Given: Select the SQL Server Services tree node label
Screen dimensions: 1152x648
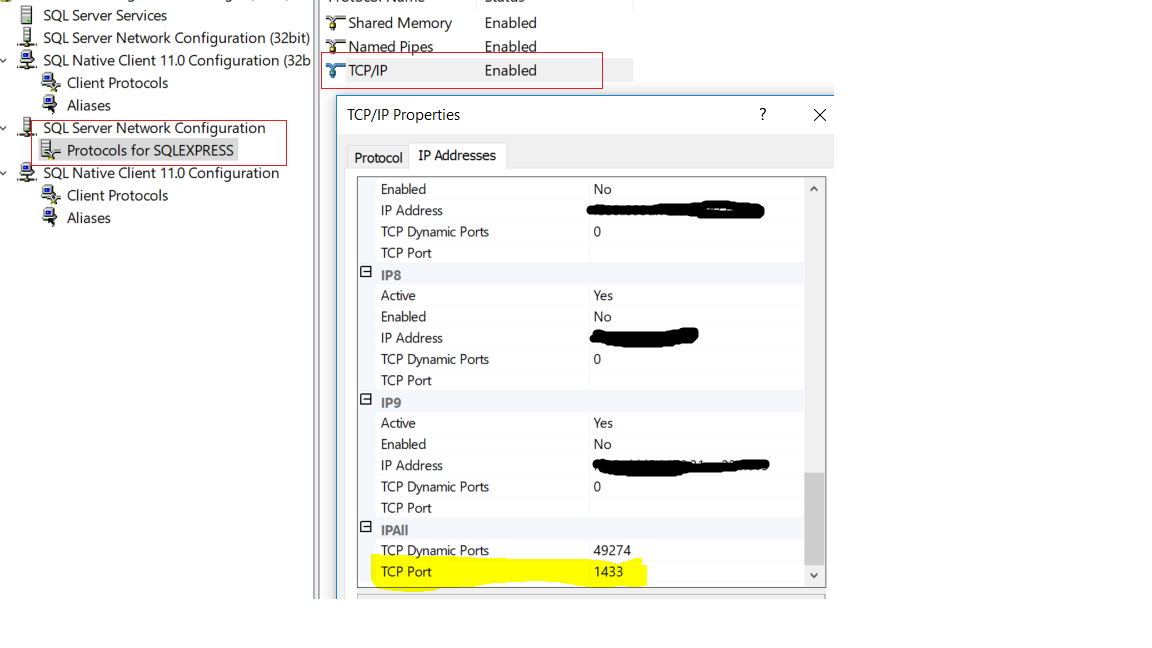Looking at the screenshot, I should click(105, 15).
